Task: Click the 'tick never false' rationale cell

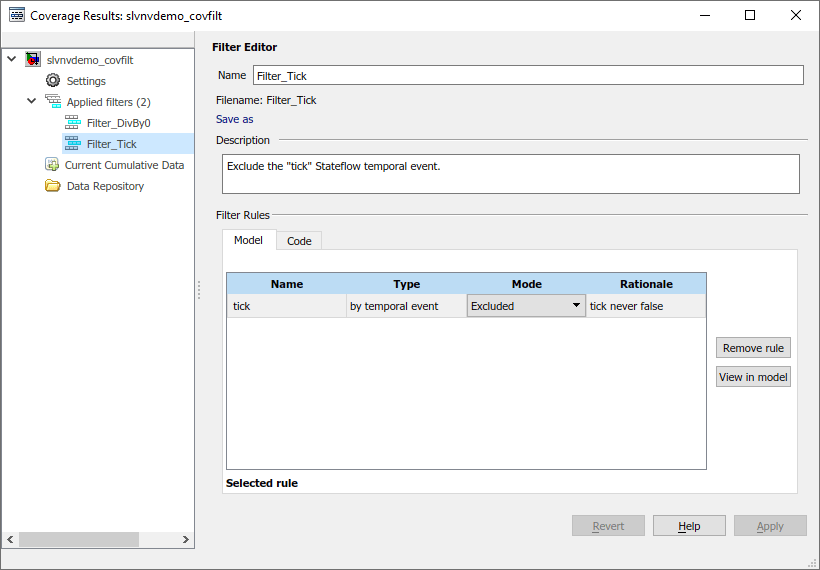Action: 646,306
